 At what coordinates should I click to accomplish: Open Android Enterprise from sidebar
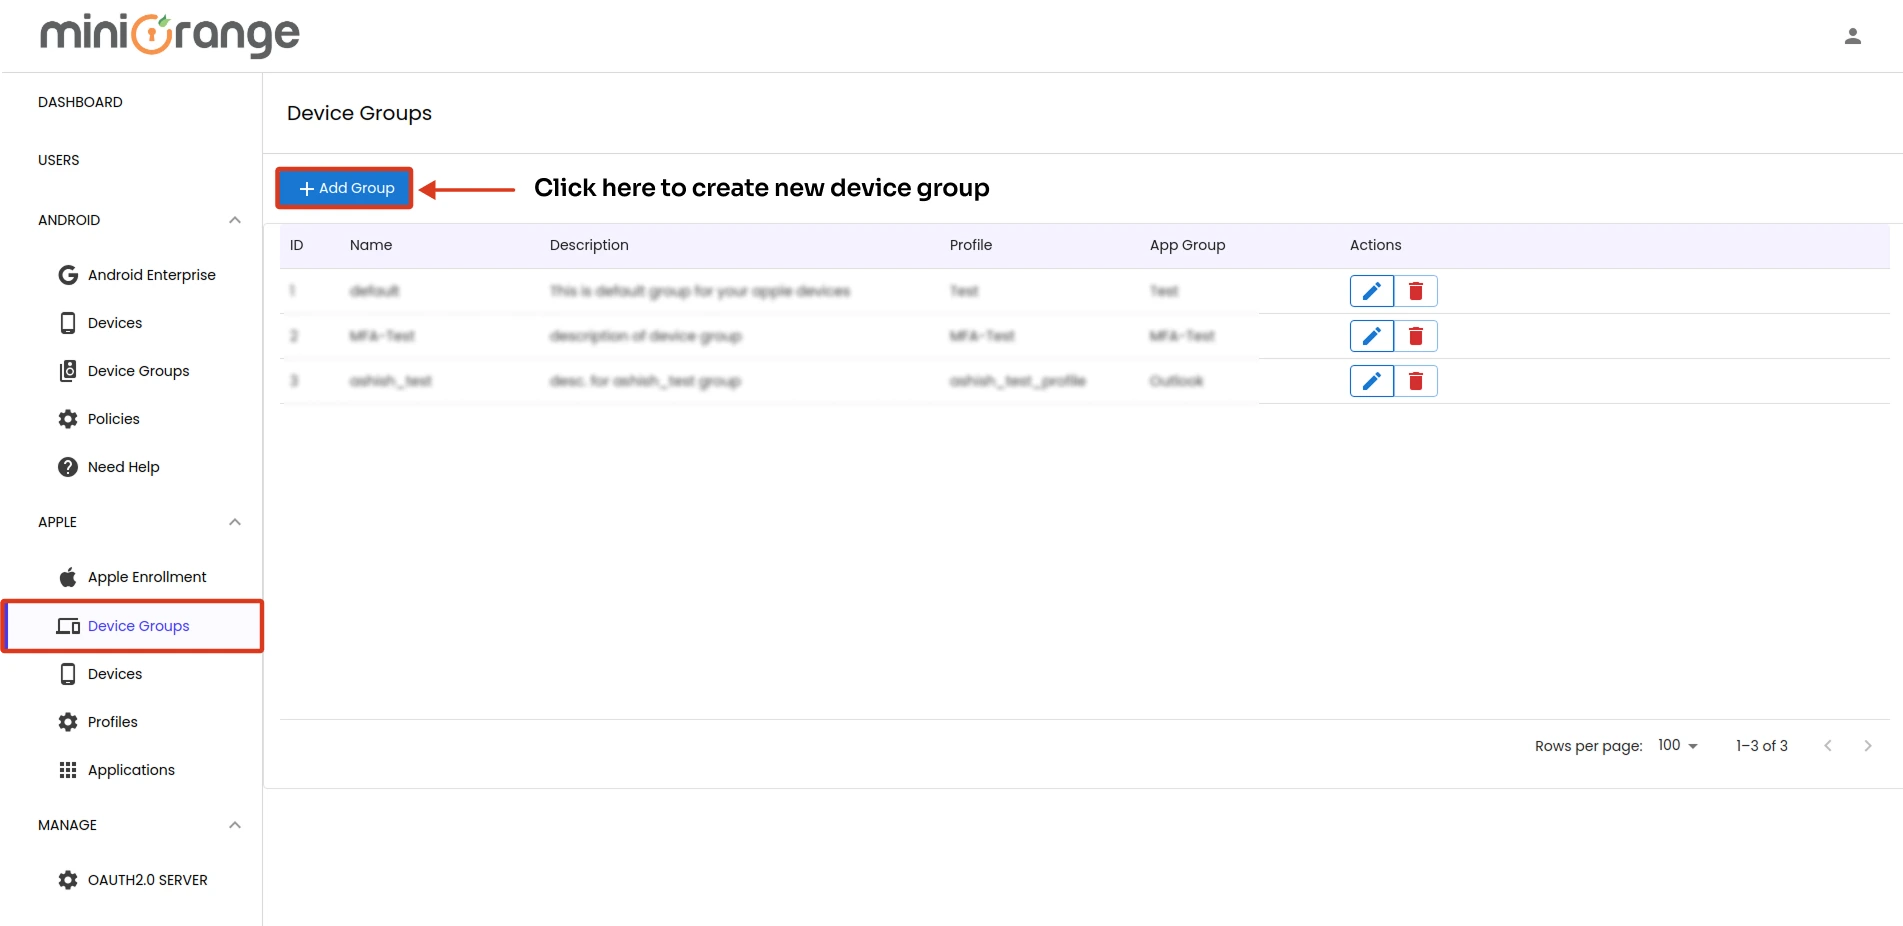[x=151, y=274]
